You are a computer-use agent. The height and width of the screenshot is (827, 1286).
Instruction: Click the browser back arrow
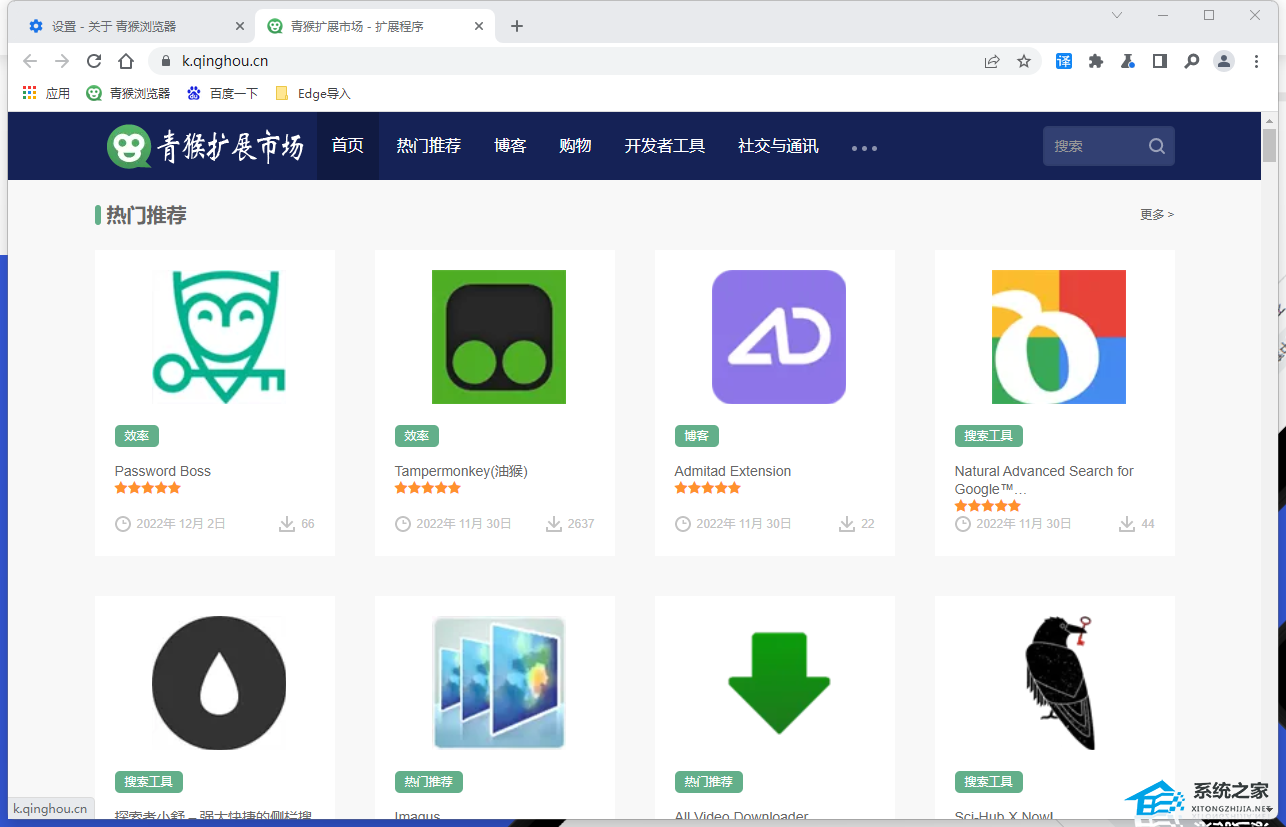click(30, 61)
